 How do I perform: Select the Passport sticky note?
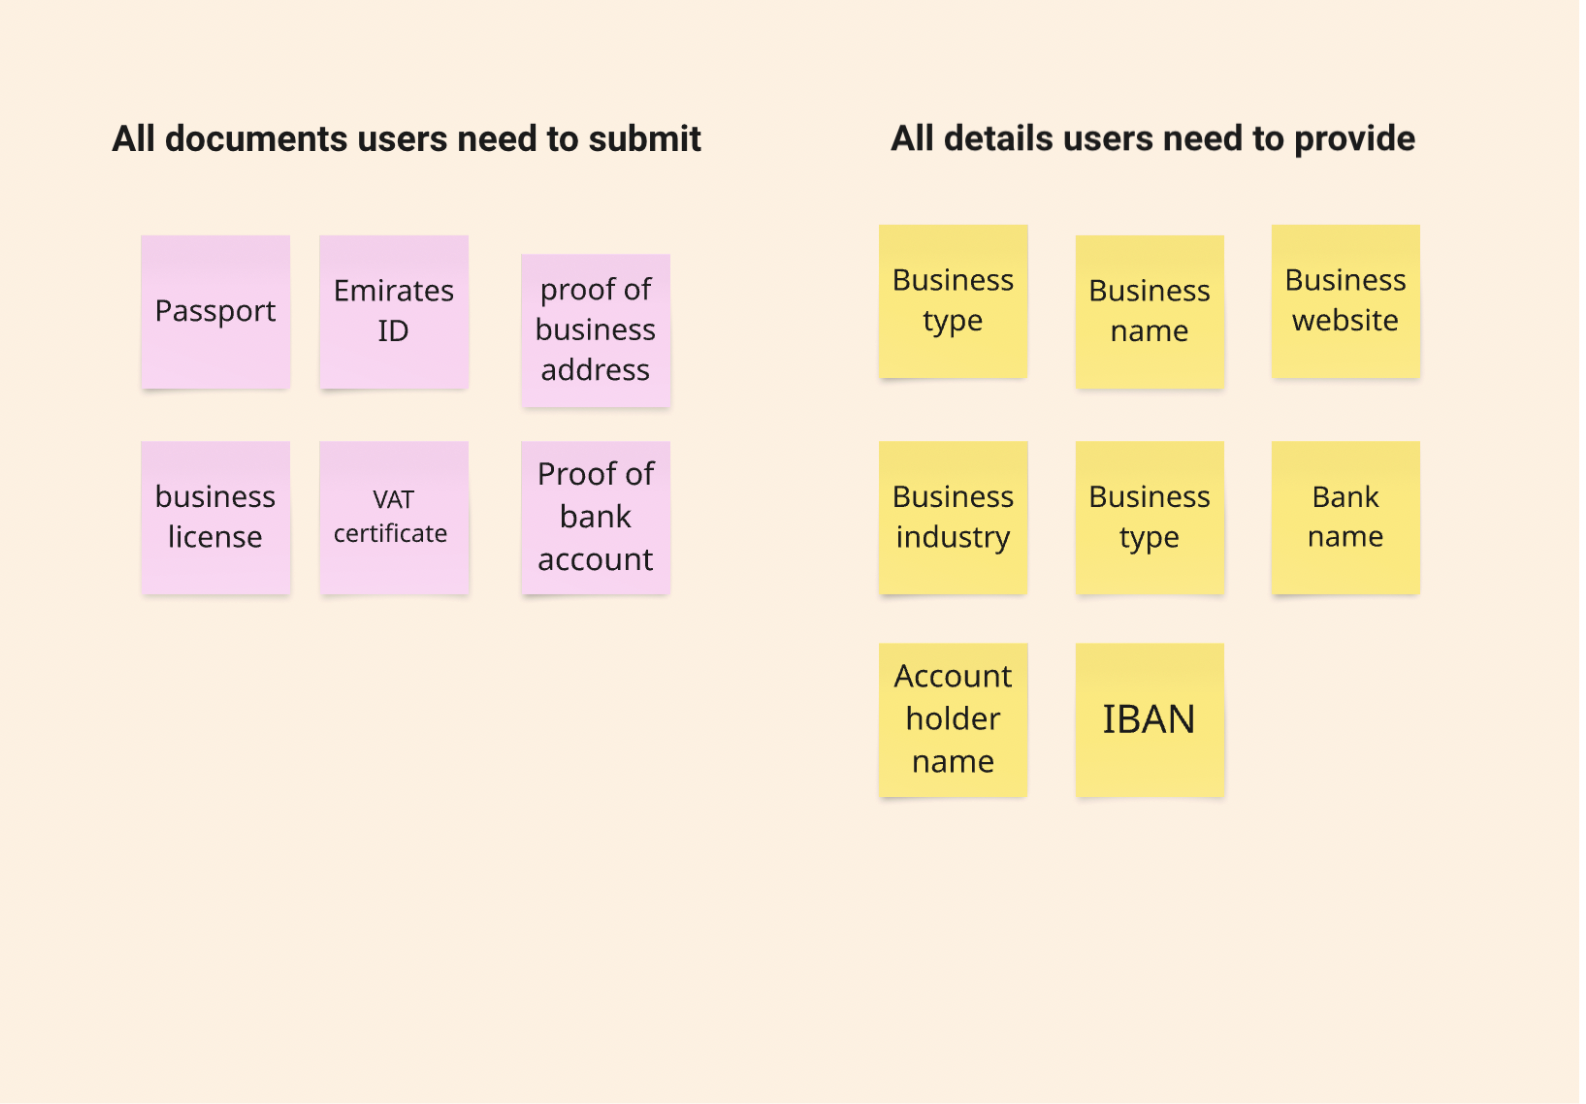[x=215, y=312]
